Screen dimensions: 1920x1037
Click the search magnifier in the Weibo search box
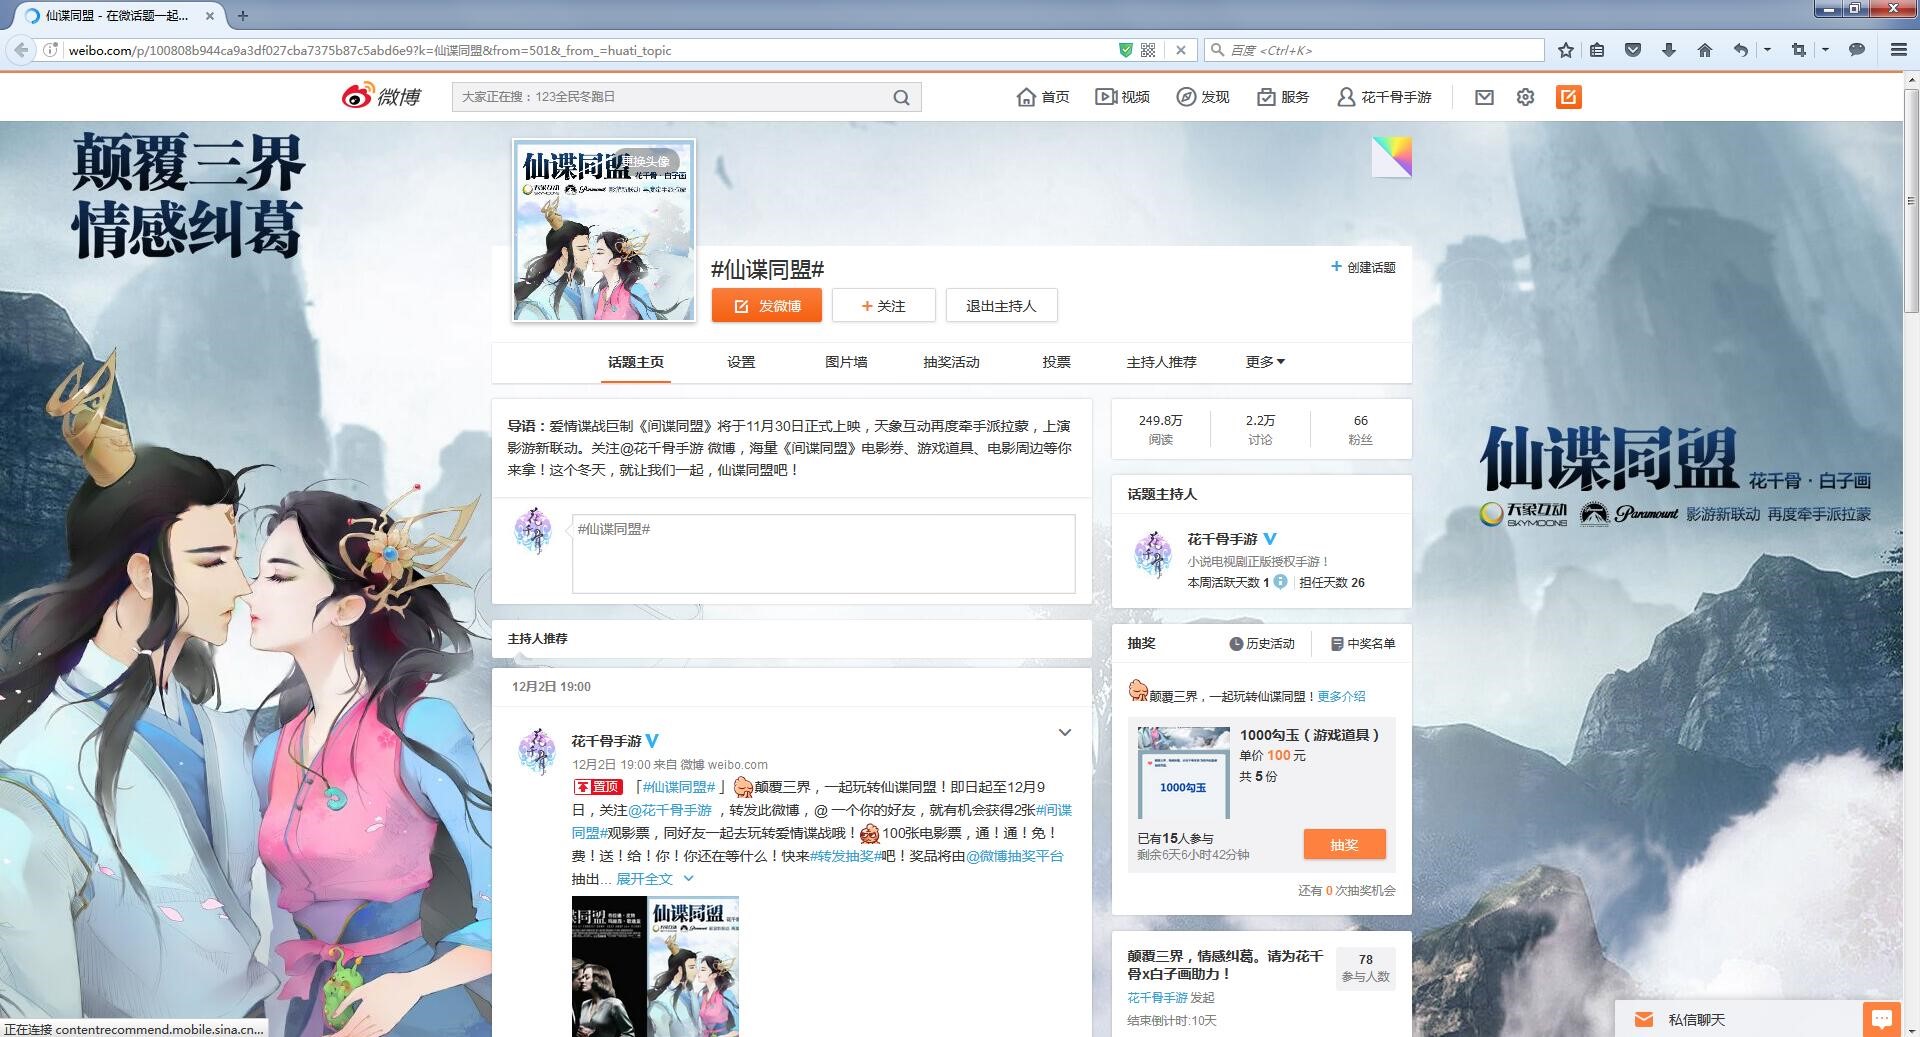[901, 97]
